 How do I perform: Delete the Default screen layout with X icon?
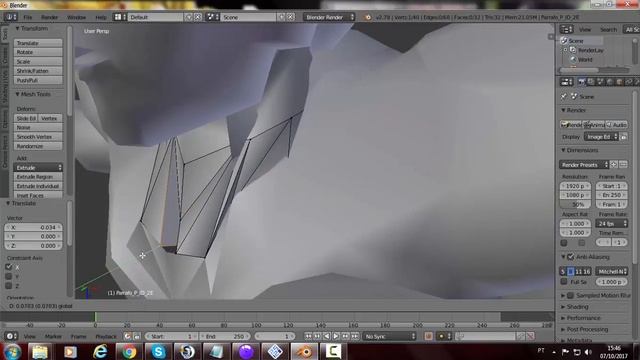[198, 17]
